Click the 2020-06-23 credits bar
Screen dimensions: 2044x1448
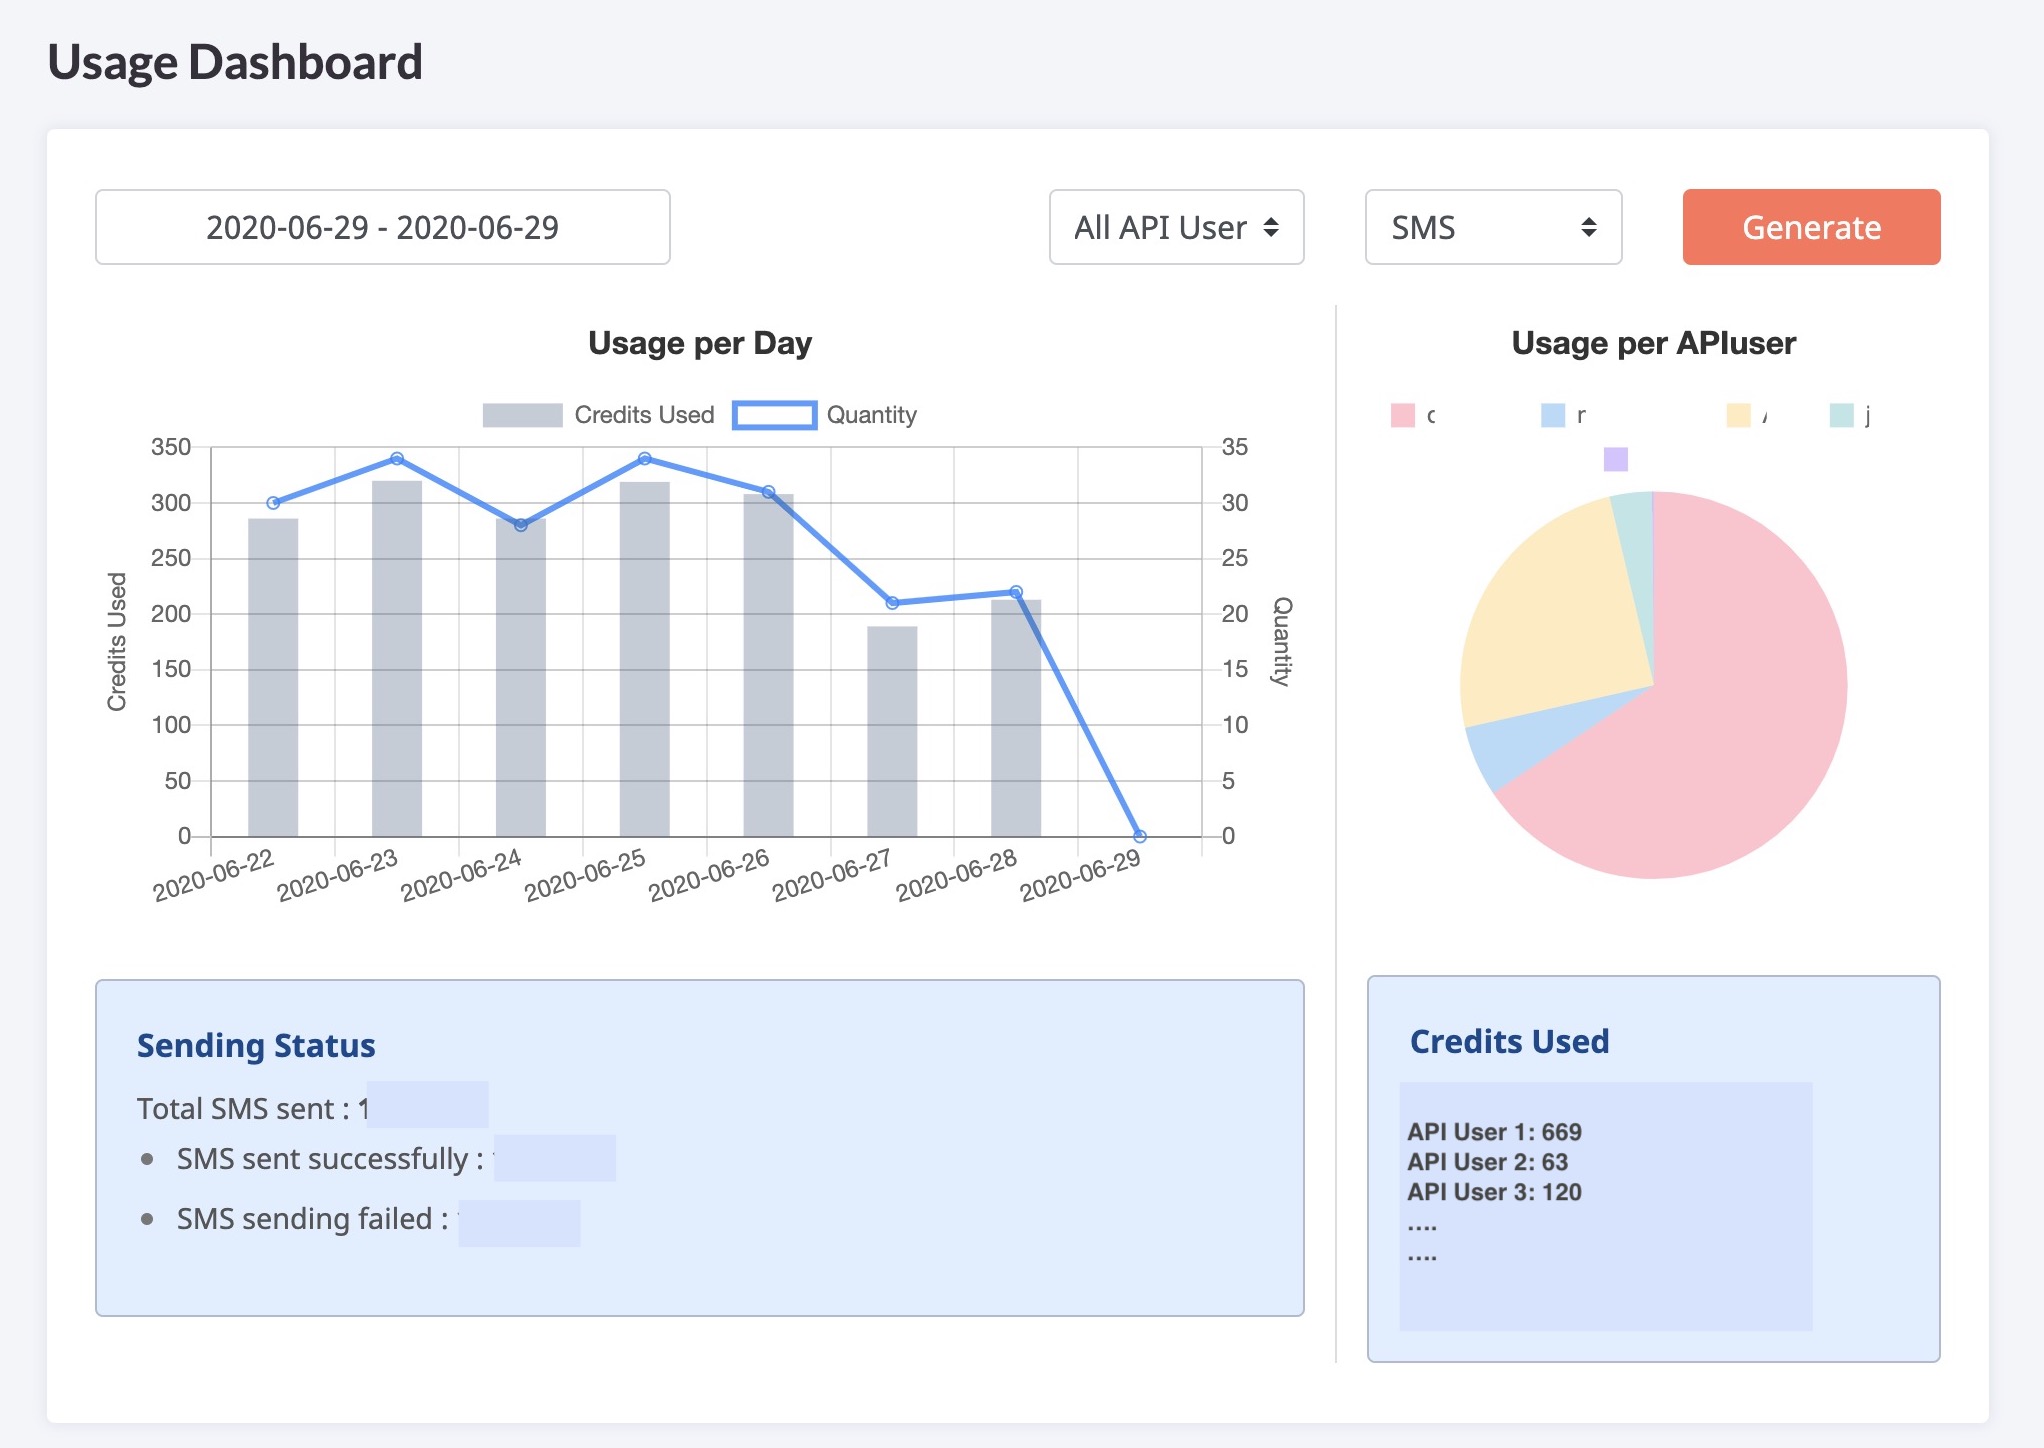point(397,658)
